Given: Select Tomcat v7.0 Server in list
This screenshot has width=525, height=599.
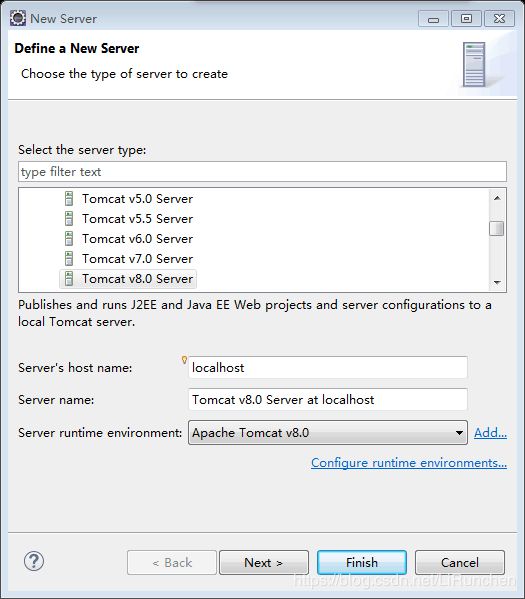Looking at the screenshot, I should tap(137, 259).
